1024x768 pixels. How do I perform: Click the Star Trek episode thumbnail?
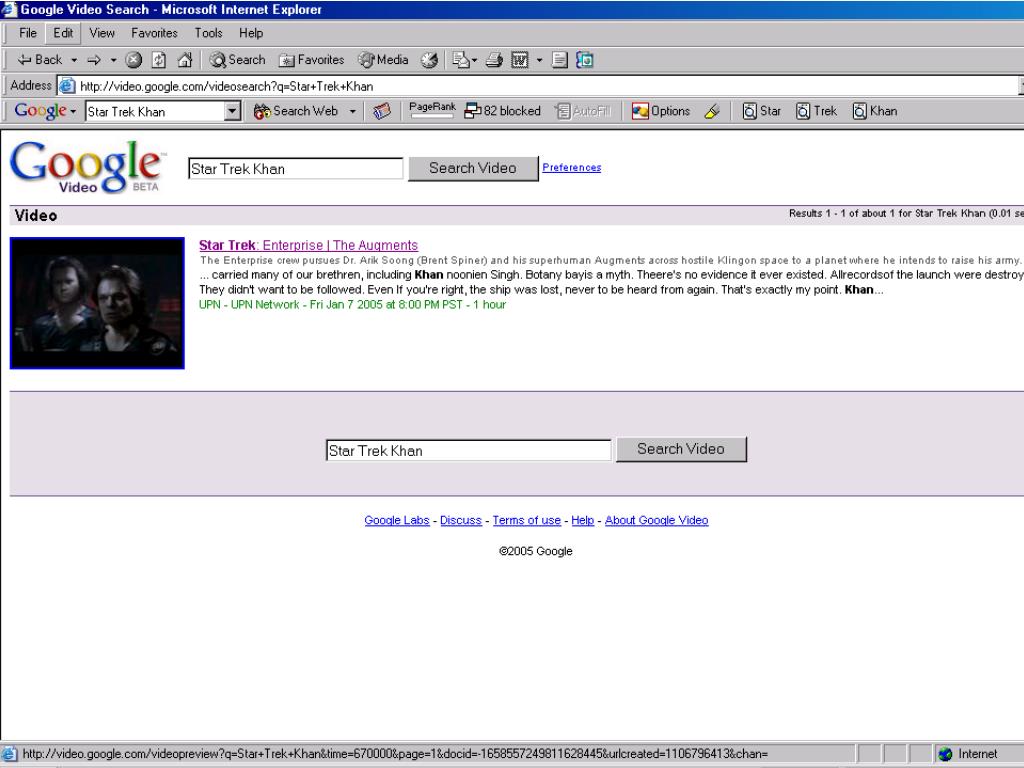97,303
